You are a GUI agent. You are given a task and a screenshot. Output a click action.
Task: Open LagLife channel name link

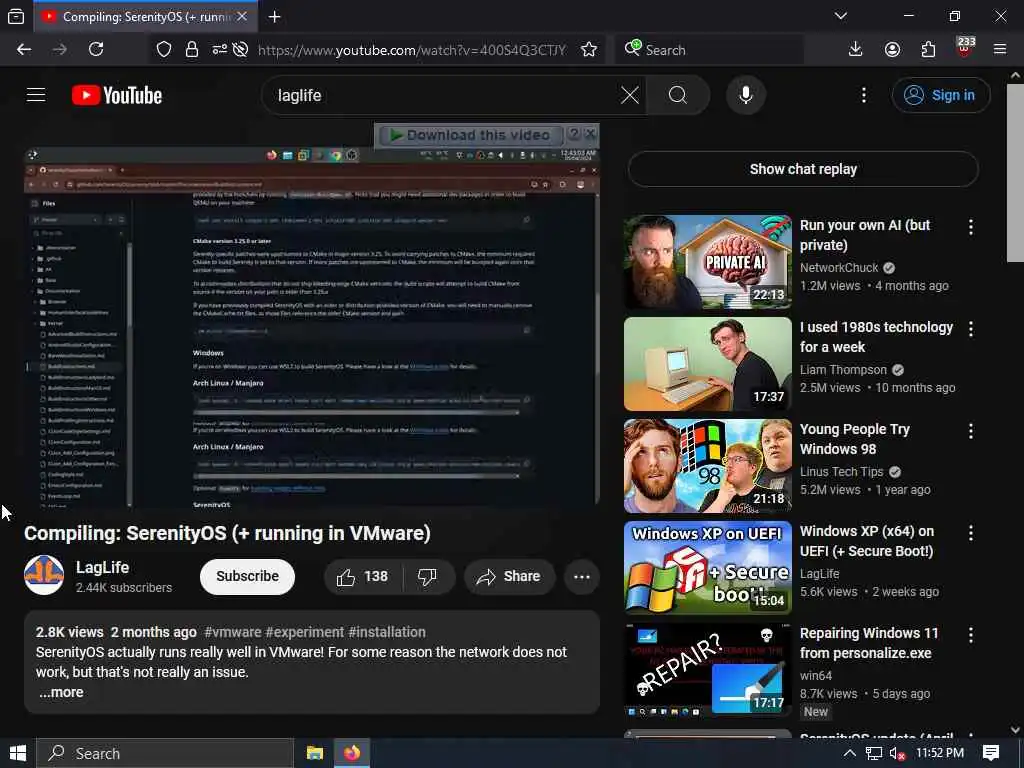(x=103, y=568)
